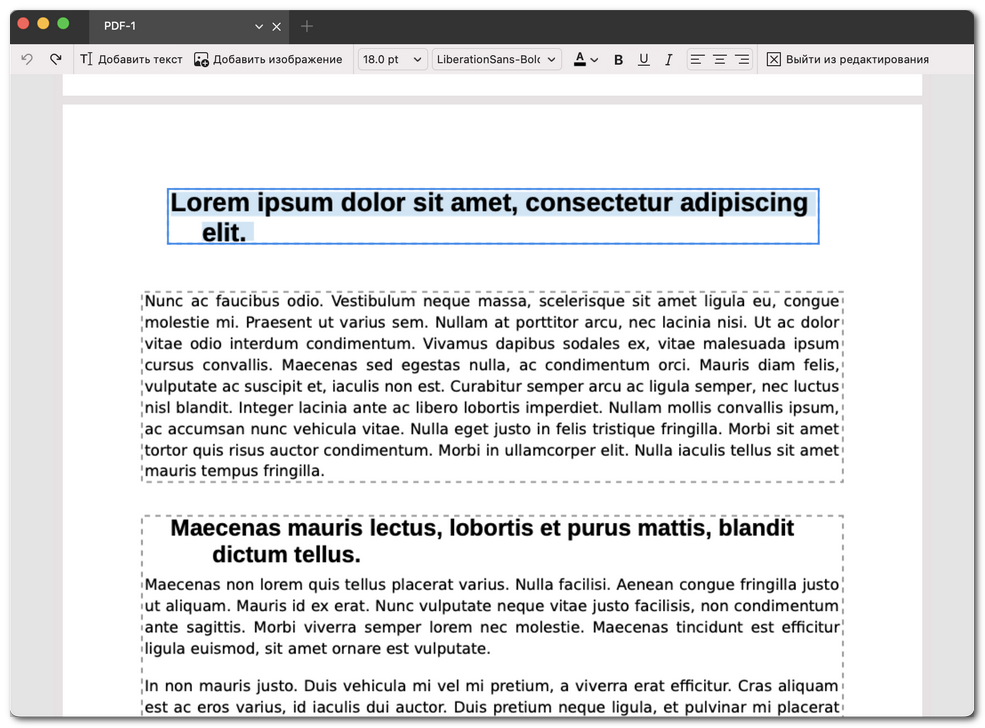The height and width of the screenshot is (728, 985).
Task: Open the font color dropdown chevron
Action: coord(595,59)
